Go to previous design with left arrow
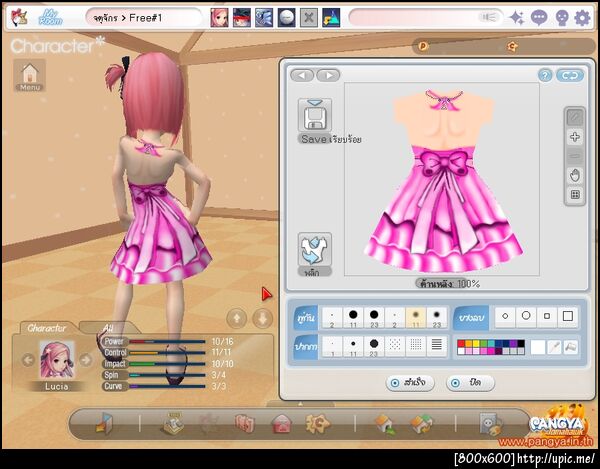Screen dimensions: 600x469 [x=302, y=75]
